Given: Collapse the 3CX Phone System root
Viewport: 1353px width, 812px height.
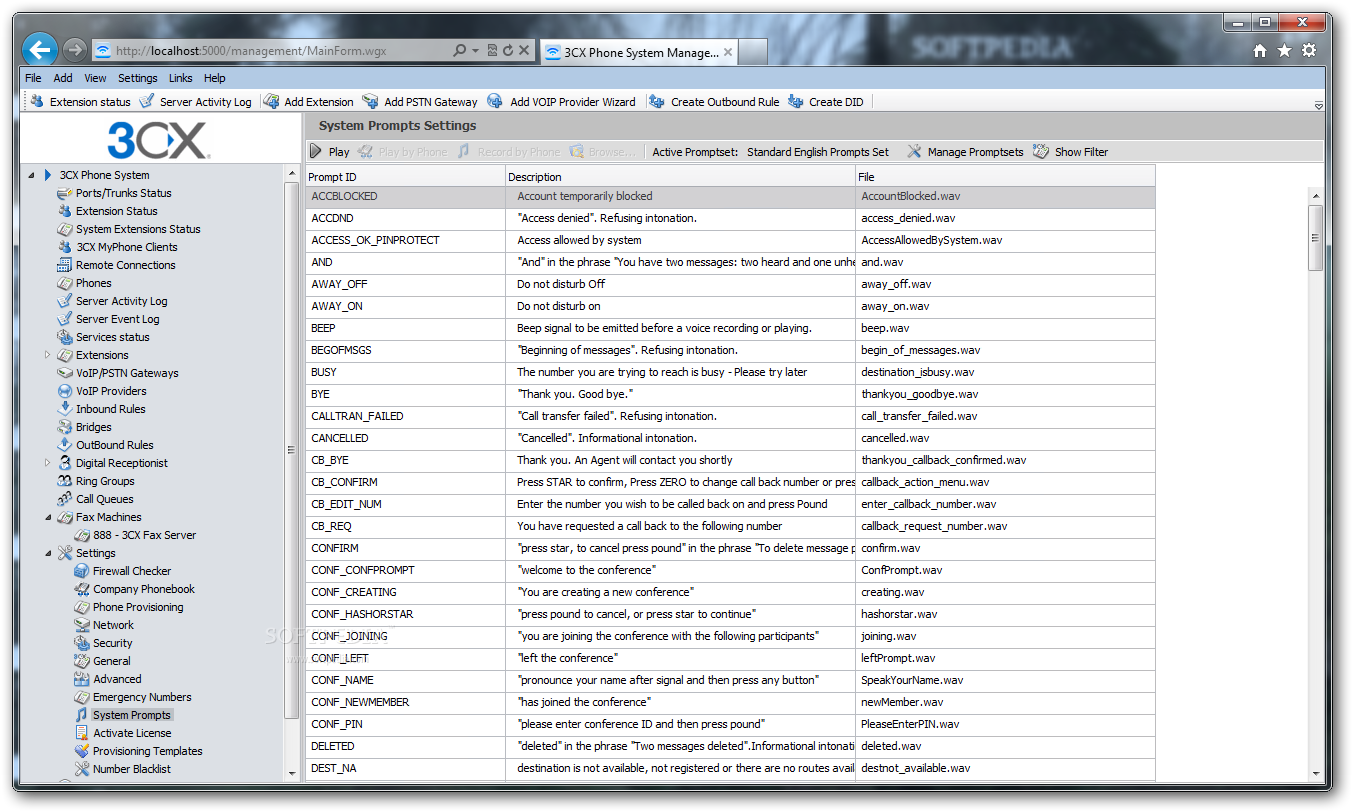Looking at the screenshot, I should tap(30, 175).
